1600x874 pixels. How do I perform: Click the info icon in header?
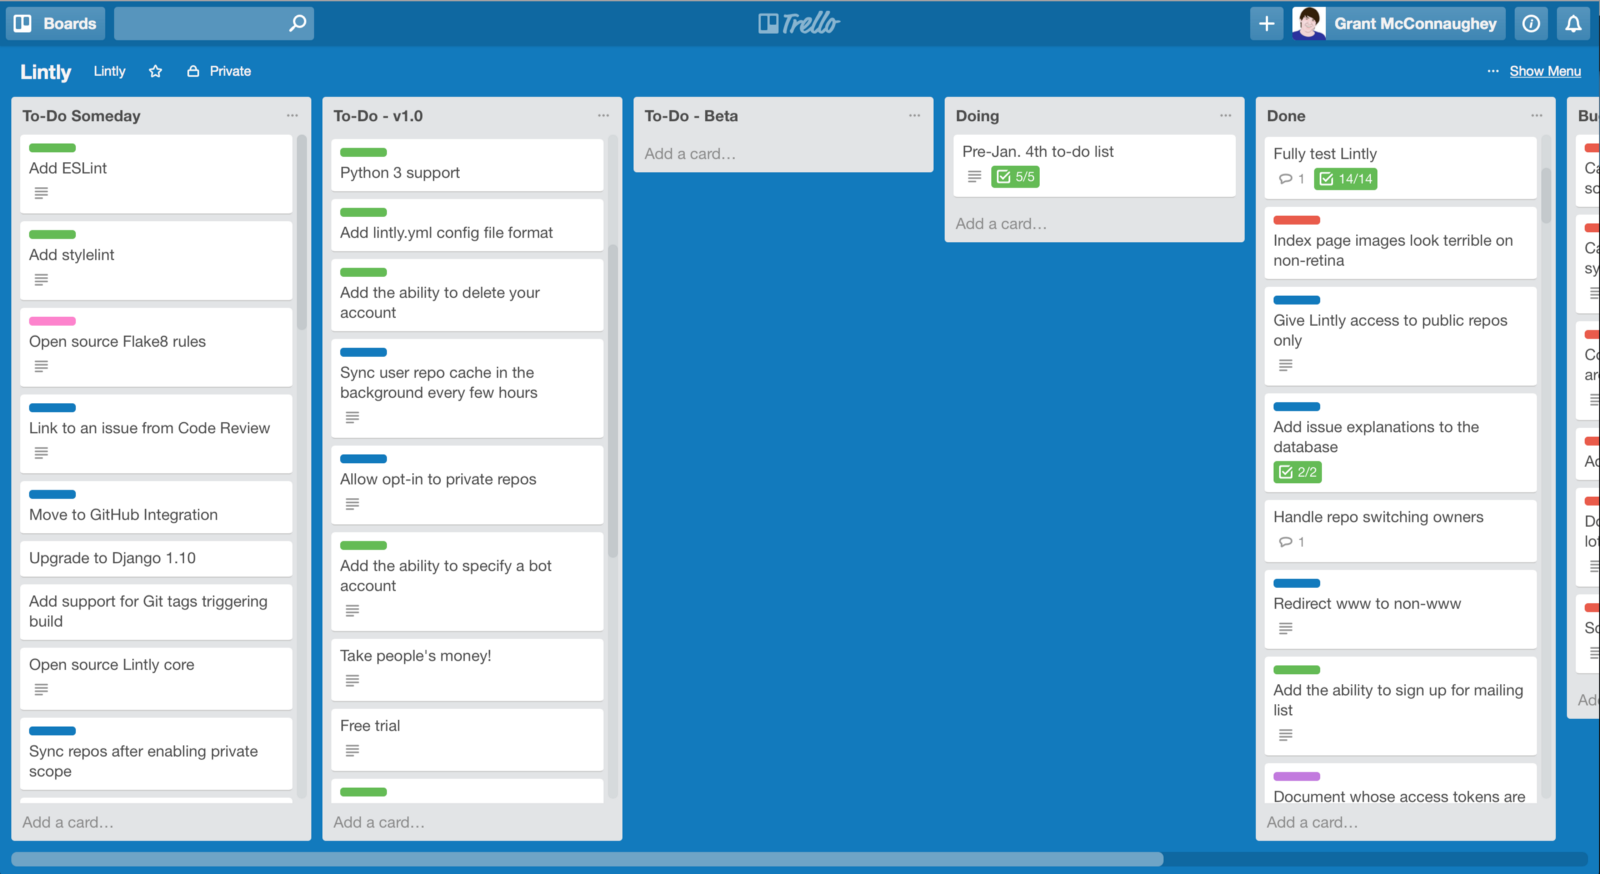[x=1531, y=23]
